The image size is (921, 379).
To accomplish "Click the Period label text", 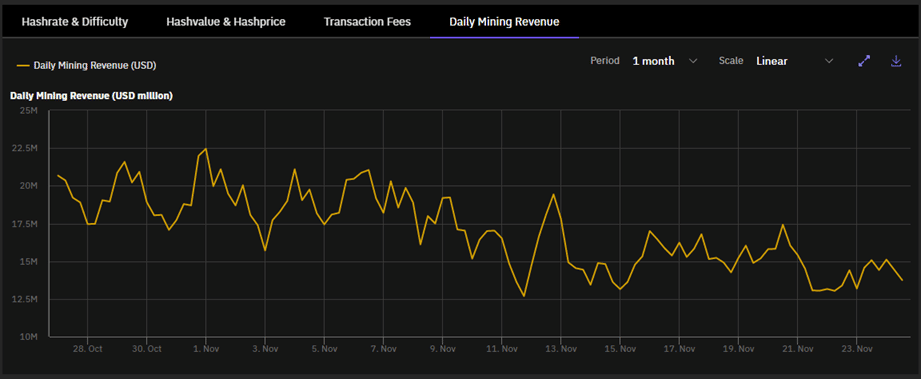I will point(605,61).
